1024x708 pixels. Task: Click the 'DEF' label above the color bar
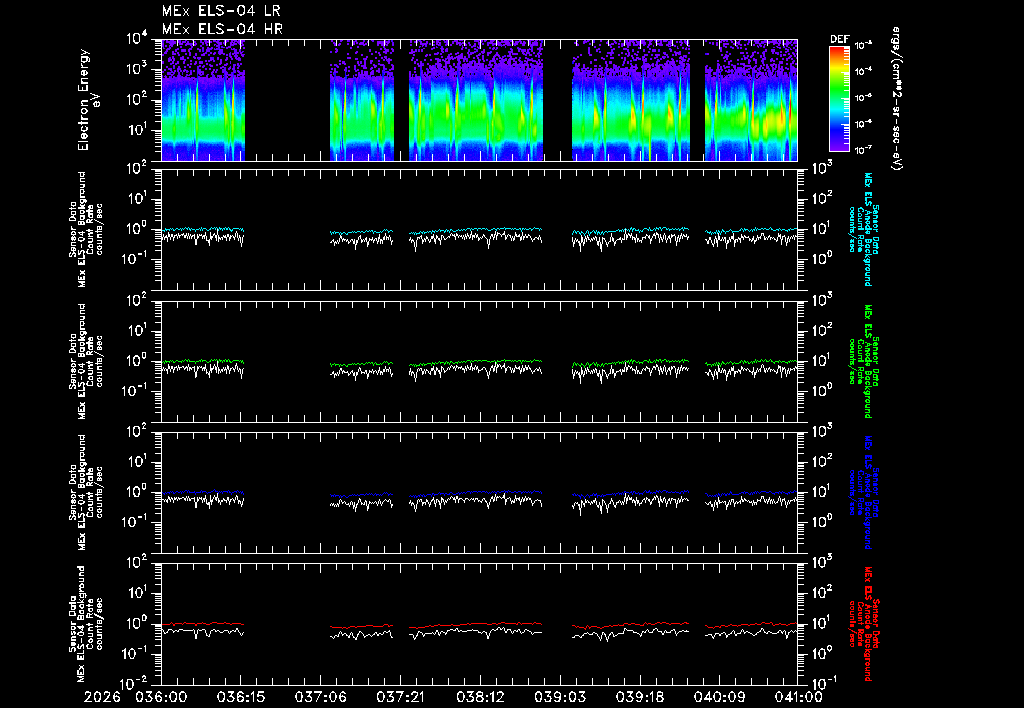(839, 39)
